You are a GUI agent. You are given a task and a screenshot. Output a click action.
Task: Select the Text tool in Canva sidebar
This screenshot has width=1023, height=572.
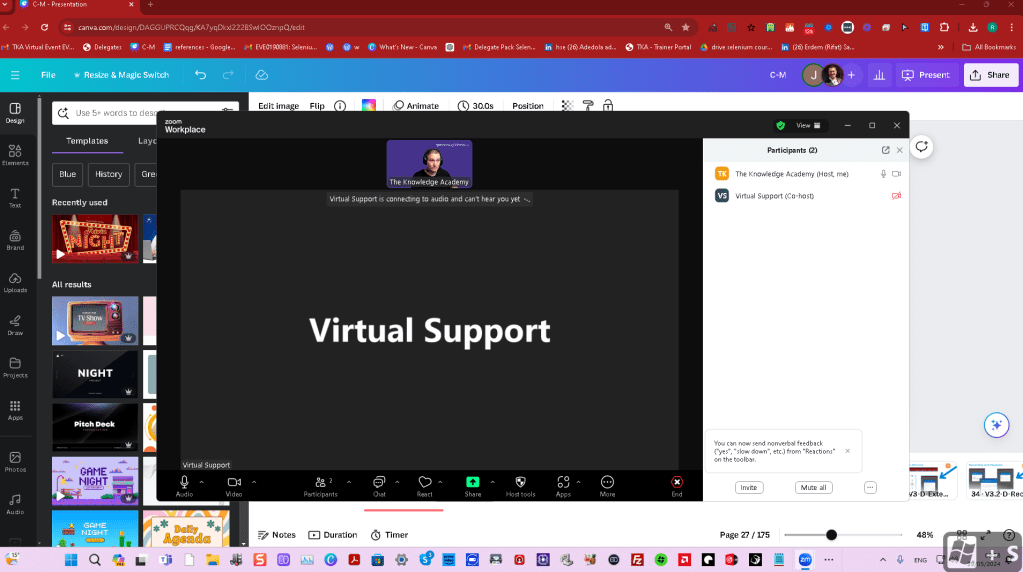15,198
